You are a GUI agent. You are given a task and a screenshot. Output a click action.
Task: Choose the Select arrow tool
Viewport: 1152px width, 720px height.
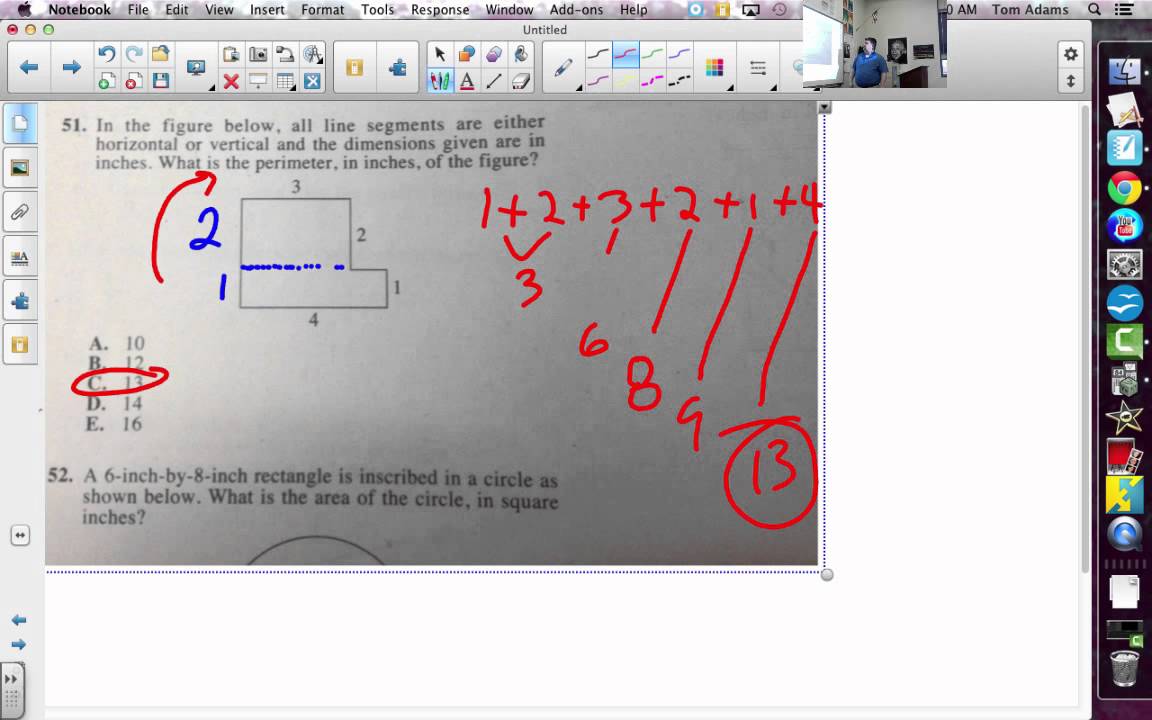(x=440, y=54)
